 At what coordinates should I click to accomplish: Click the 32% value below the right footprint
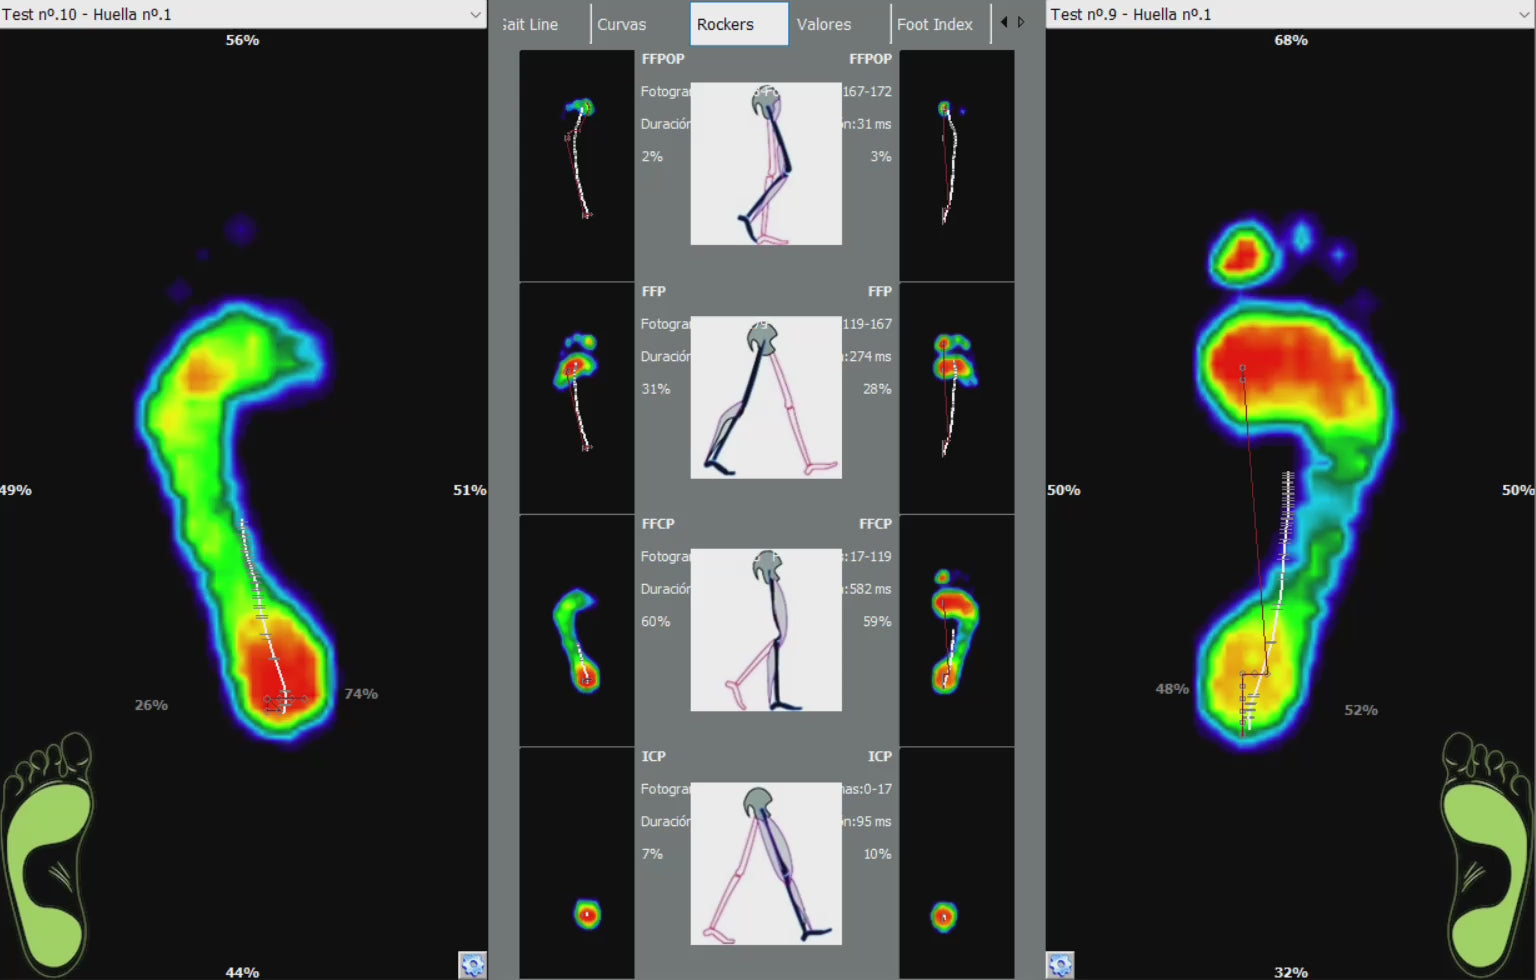[x=1291, y=972]
